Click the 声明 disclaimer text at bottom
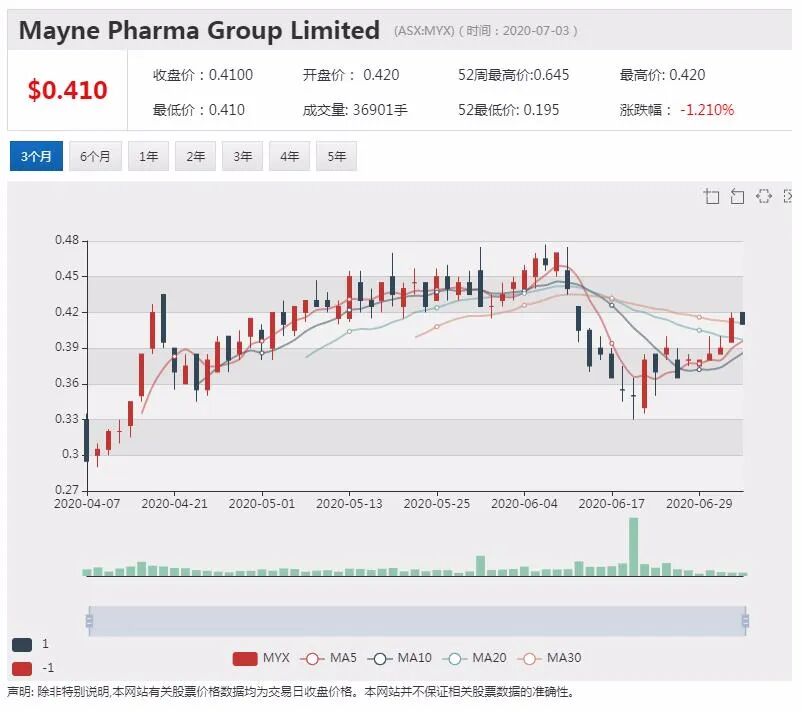Image resolution: width=802 pixels, height=712 pixels. (291, 692)
